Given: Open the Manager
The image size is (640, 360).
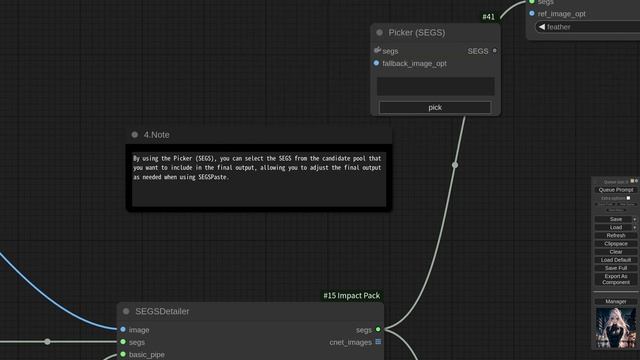Looking at the screenshot, I should pyautogui.click(x=616, y=302).
